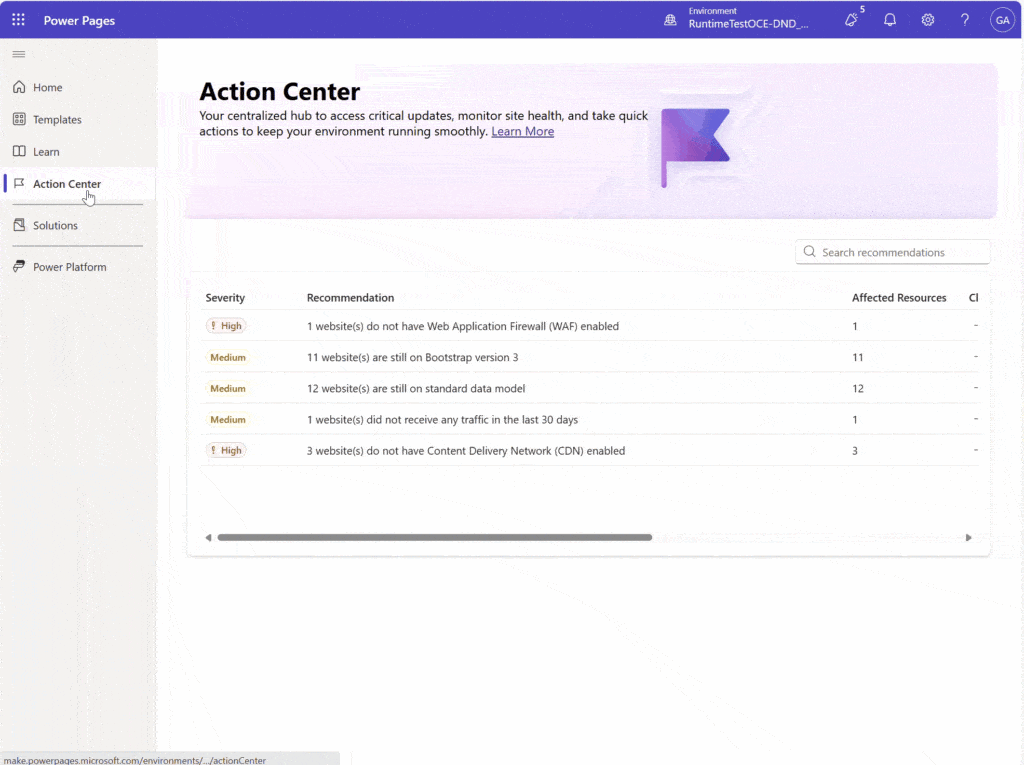Open the Templates menu item
Screen dimensions: 1024x765
click(x=78, y=119)
